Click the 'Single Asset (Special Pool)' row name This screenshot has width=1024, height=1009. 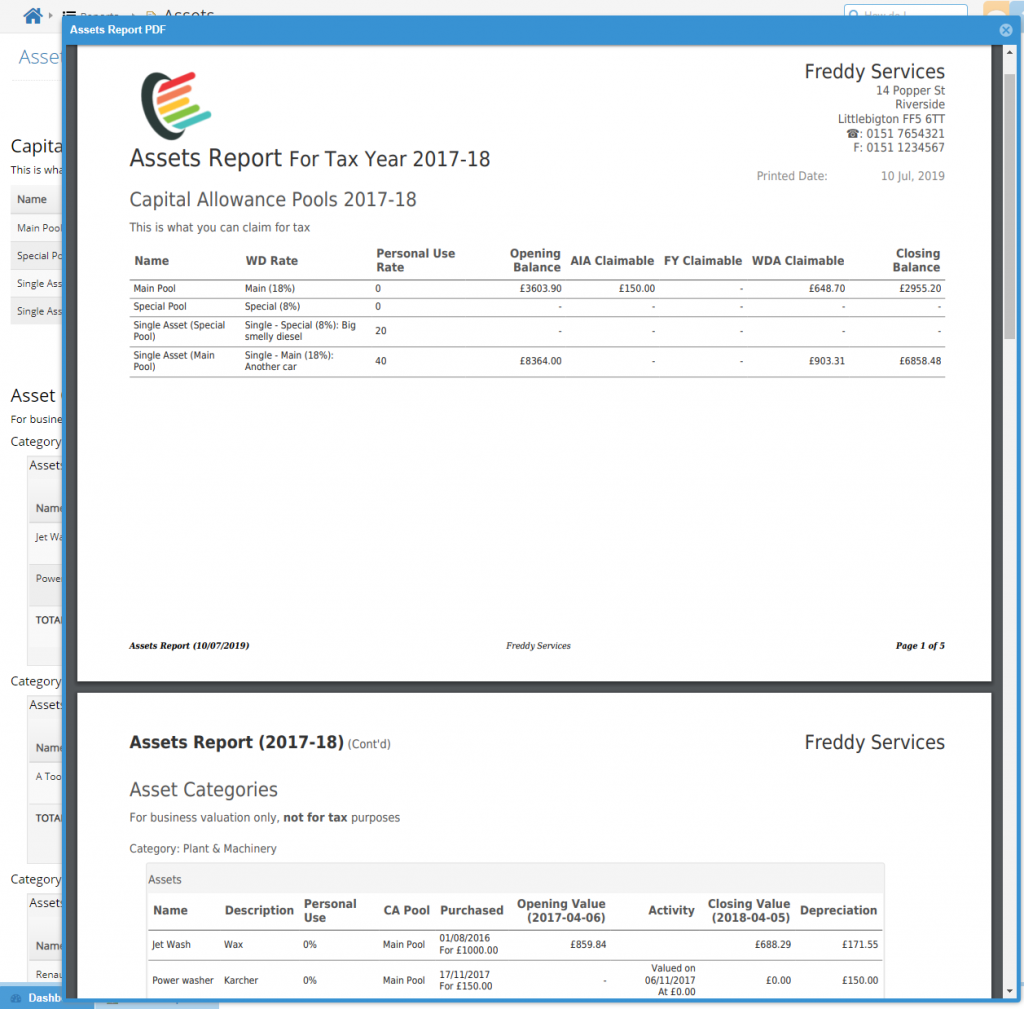[x=180, y=330]
